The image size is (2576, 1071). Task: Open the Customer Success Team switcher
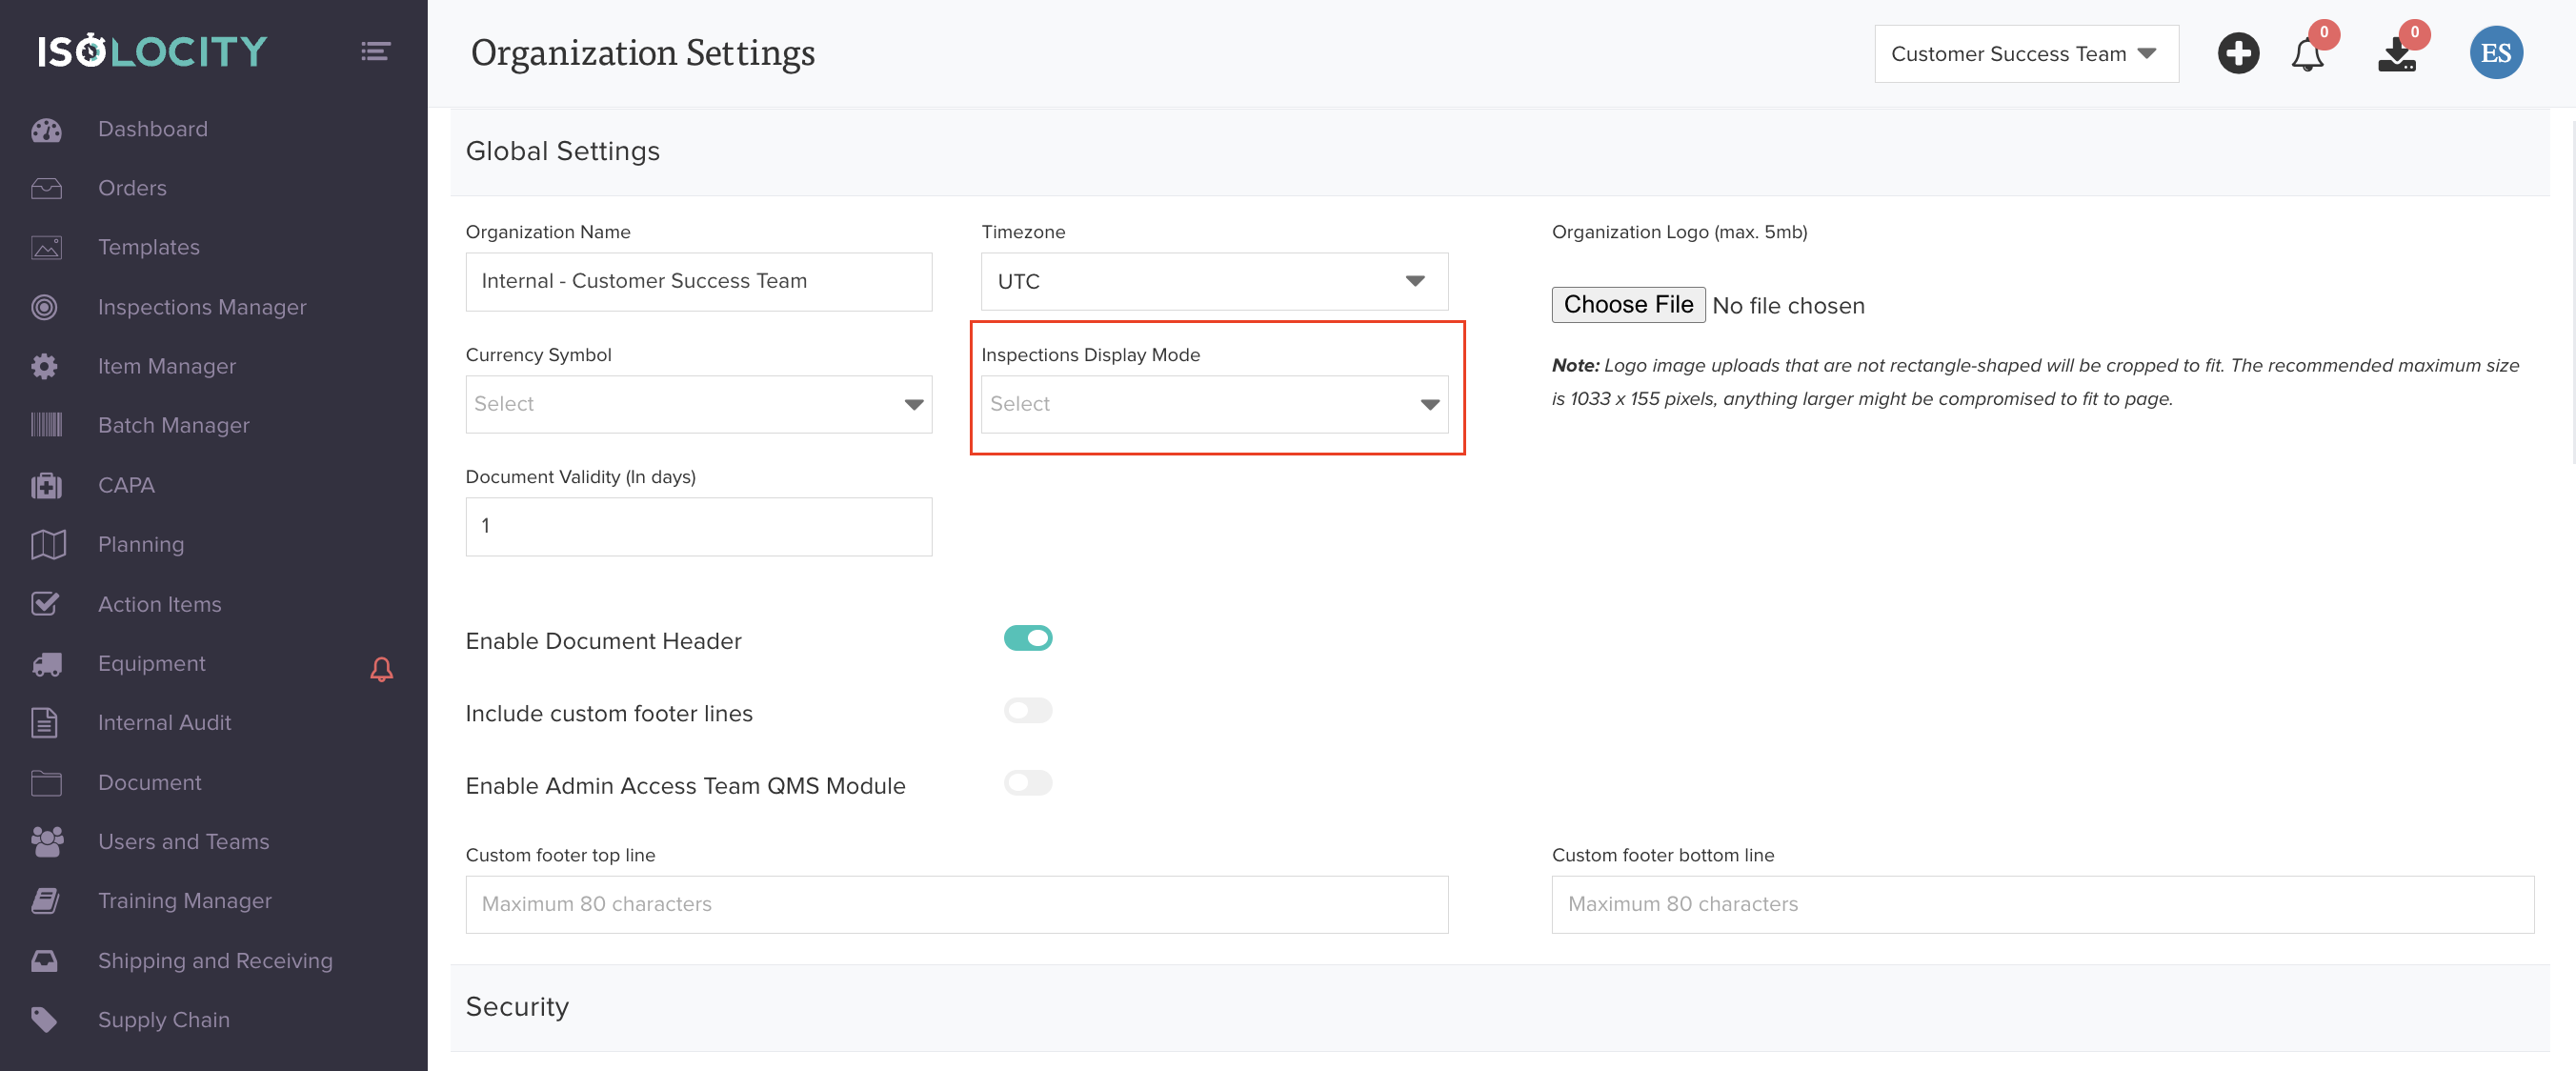coord(2025,54)
